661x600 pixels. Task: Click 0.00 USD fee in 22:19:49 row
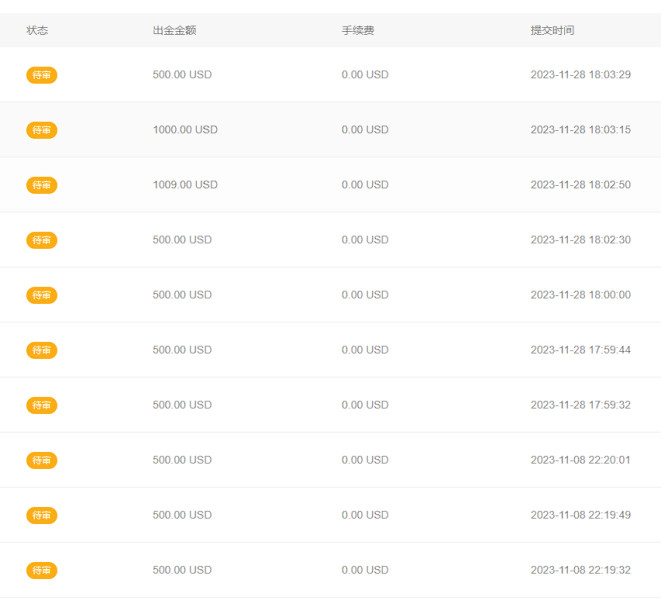pos(365,515)
